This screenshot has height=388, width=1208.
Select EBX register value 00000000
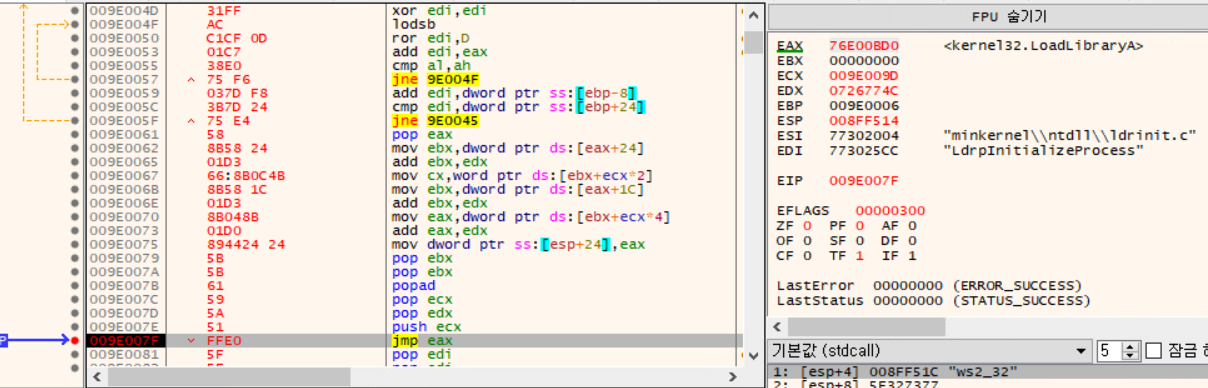863,60
